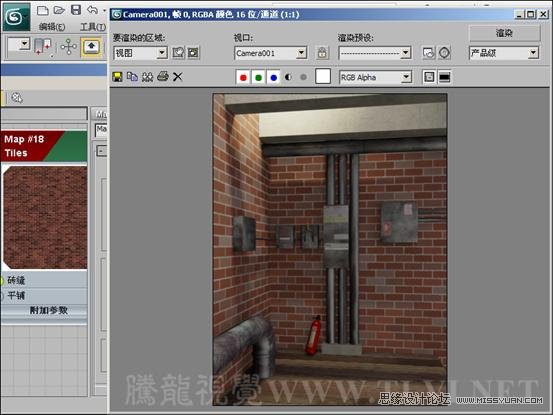
Task: Expand the RGB Alpha channel dropdown
Action: point(406,77)
